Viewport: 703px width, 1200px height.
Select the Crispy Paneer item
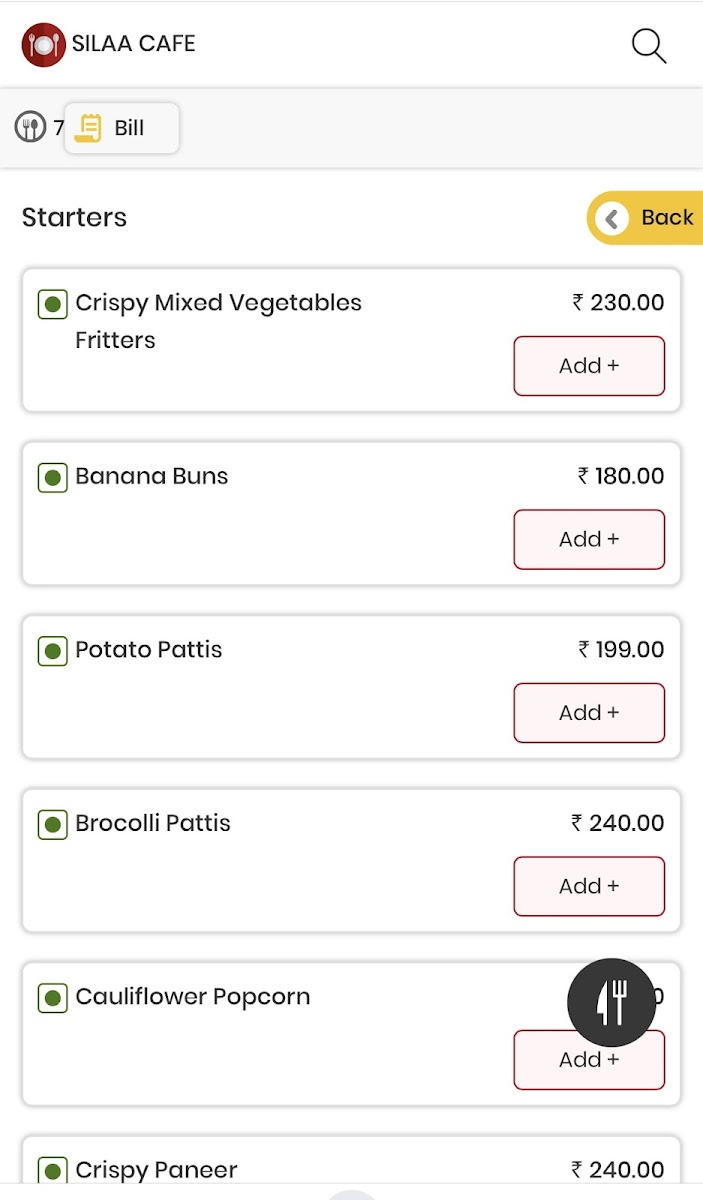click(156, 1170)
